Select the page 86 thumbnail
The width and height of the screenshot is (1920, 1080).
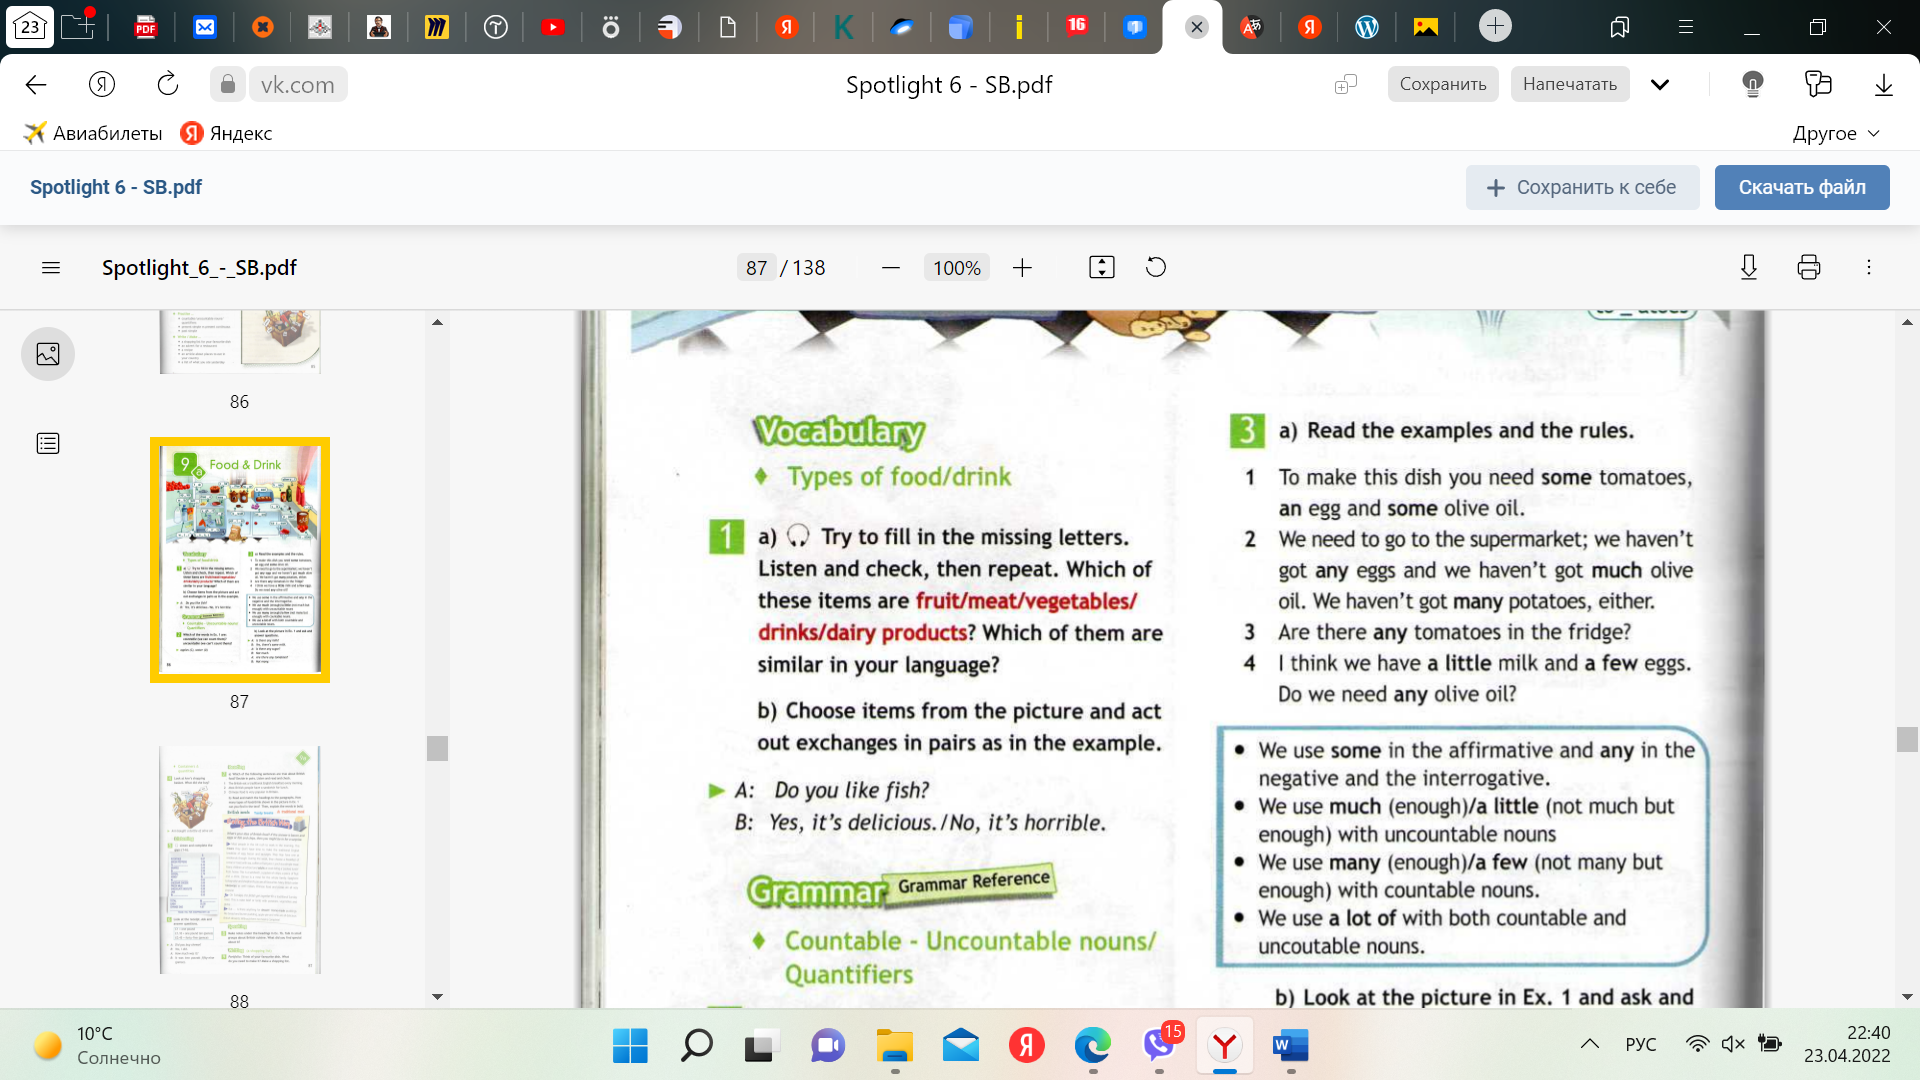(x=240, y=342)
